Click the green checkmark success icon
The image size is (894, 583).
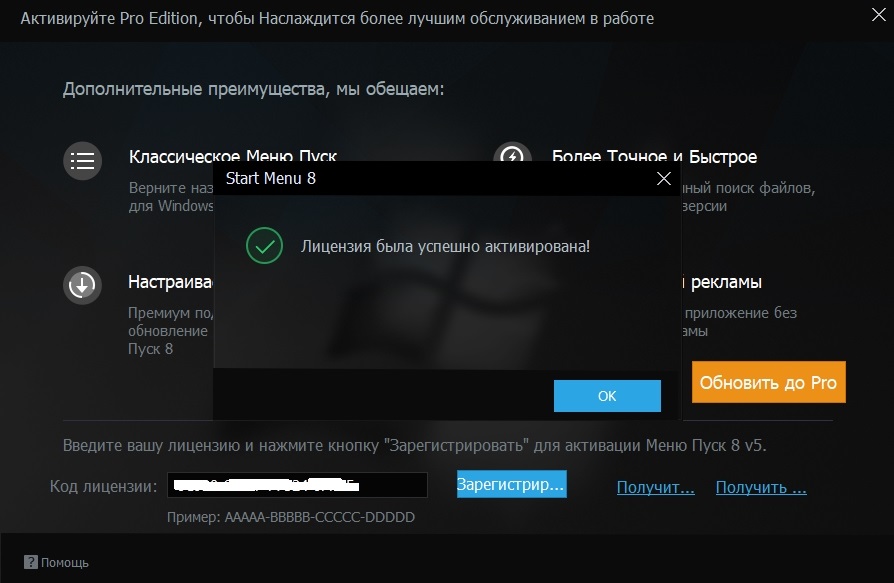[264, 246]
